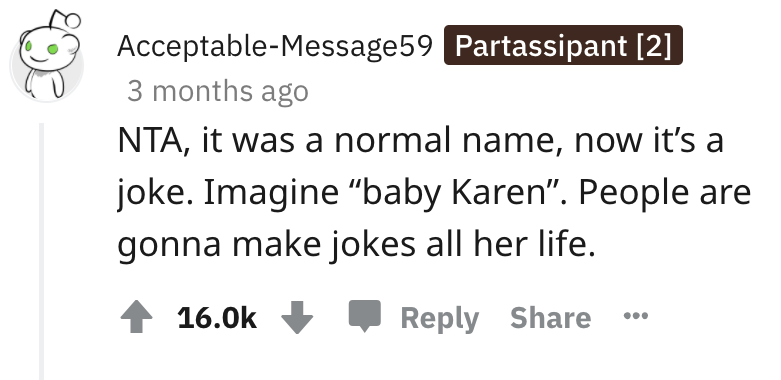Image resolution: width=781 pixels, height=380 pixels.
Task: Open the Snoo avatar profile picture
Action: click(47, 57)
